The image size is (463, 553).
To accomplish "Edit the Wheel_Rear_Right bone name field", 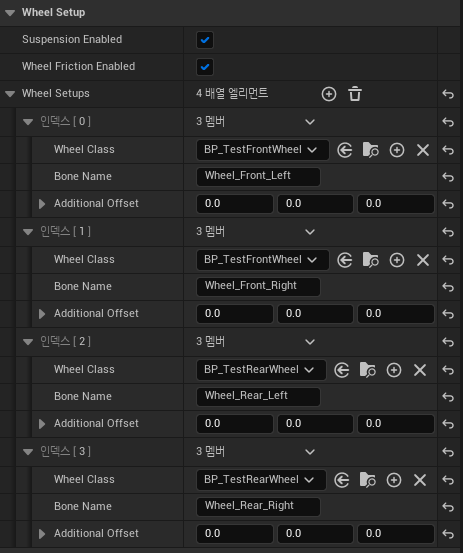I will pyautogui.click(x=258, y=507).
